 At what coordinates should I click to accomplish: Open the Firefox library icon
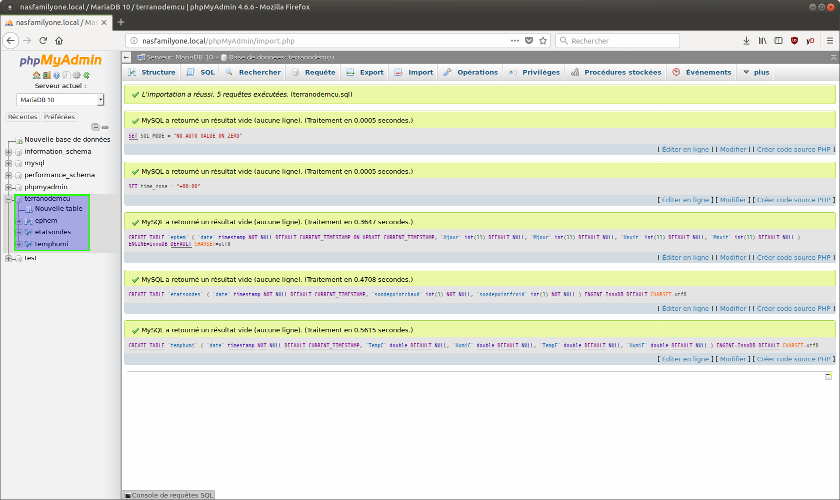pos(762,41)
